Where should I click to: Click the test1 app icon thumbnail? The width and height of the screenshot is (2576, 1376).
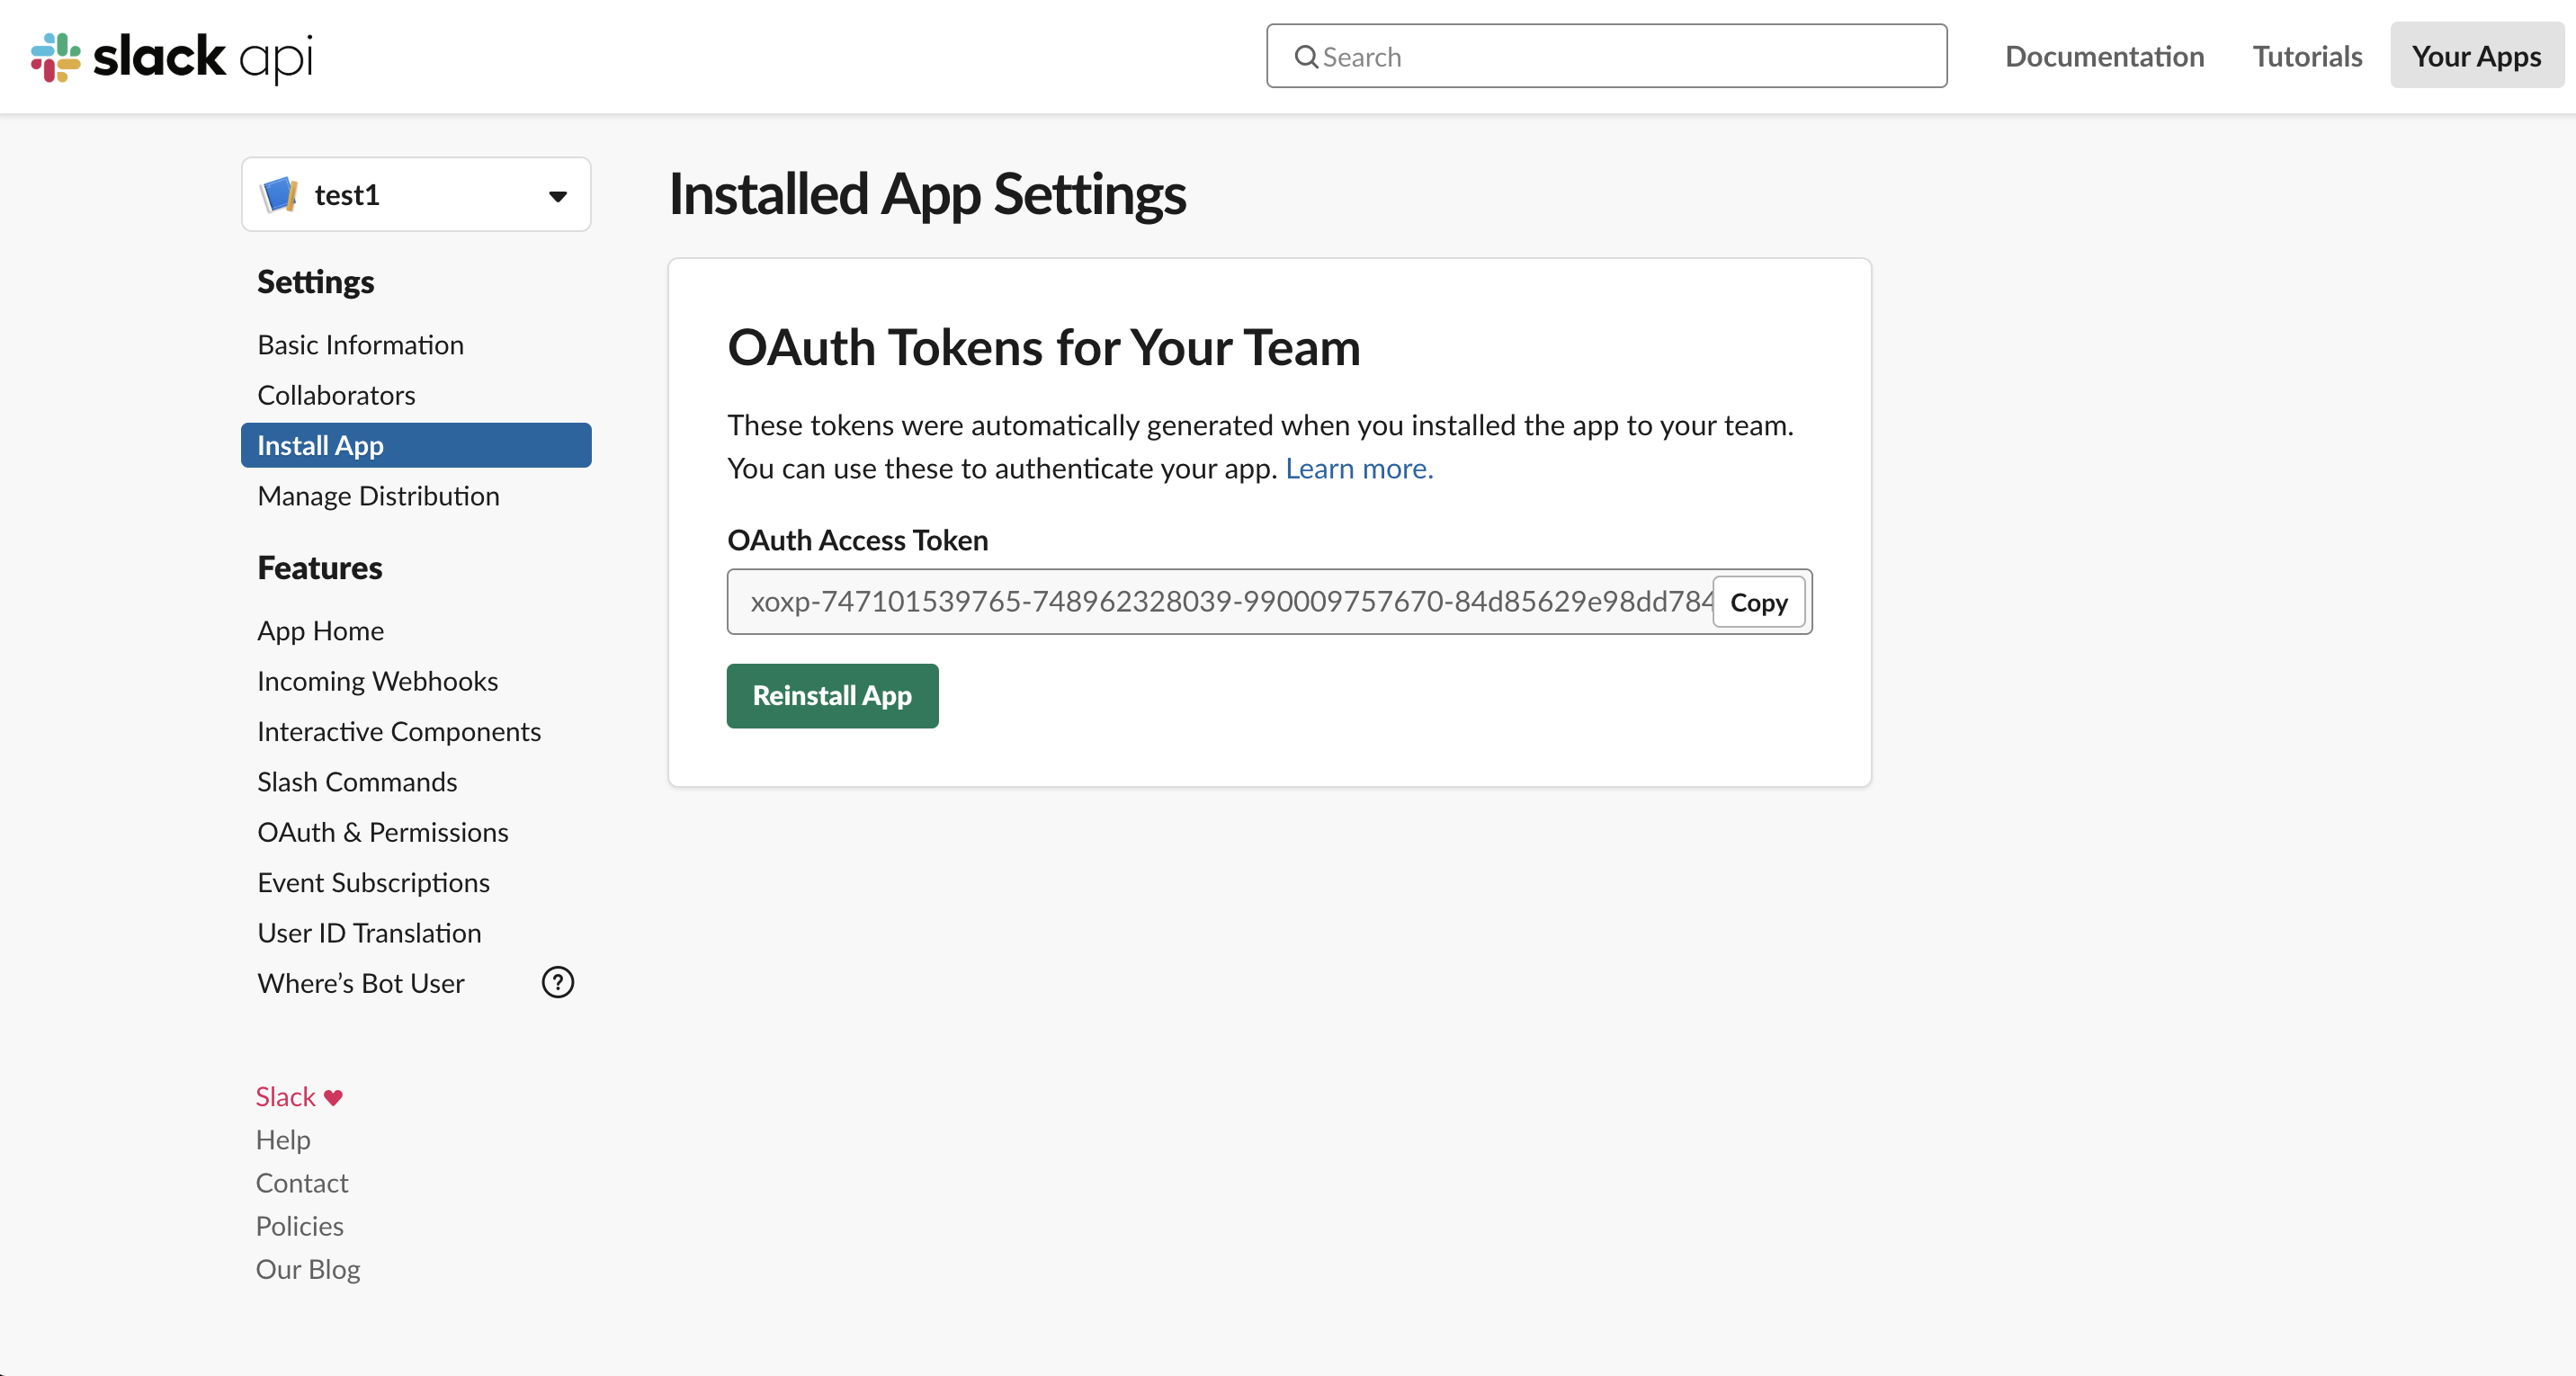(279, 194)
